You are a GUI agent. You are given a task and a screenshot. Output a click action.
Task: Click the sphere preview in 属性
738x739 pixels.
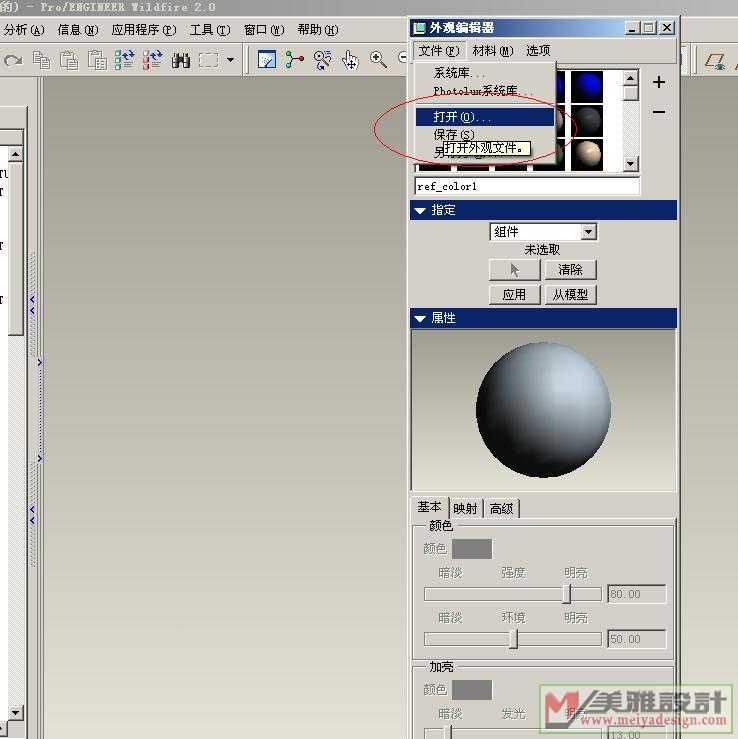click(543, 410)
